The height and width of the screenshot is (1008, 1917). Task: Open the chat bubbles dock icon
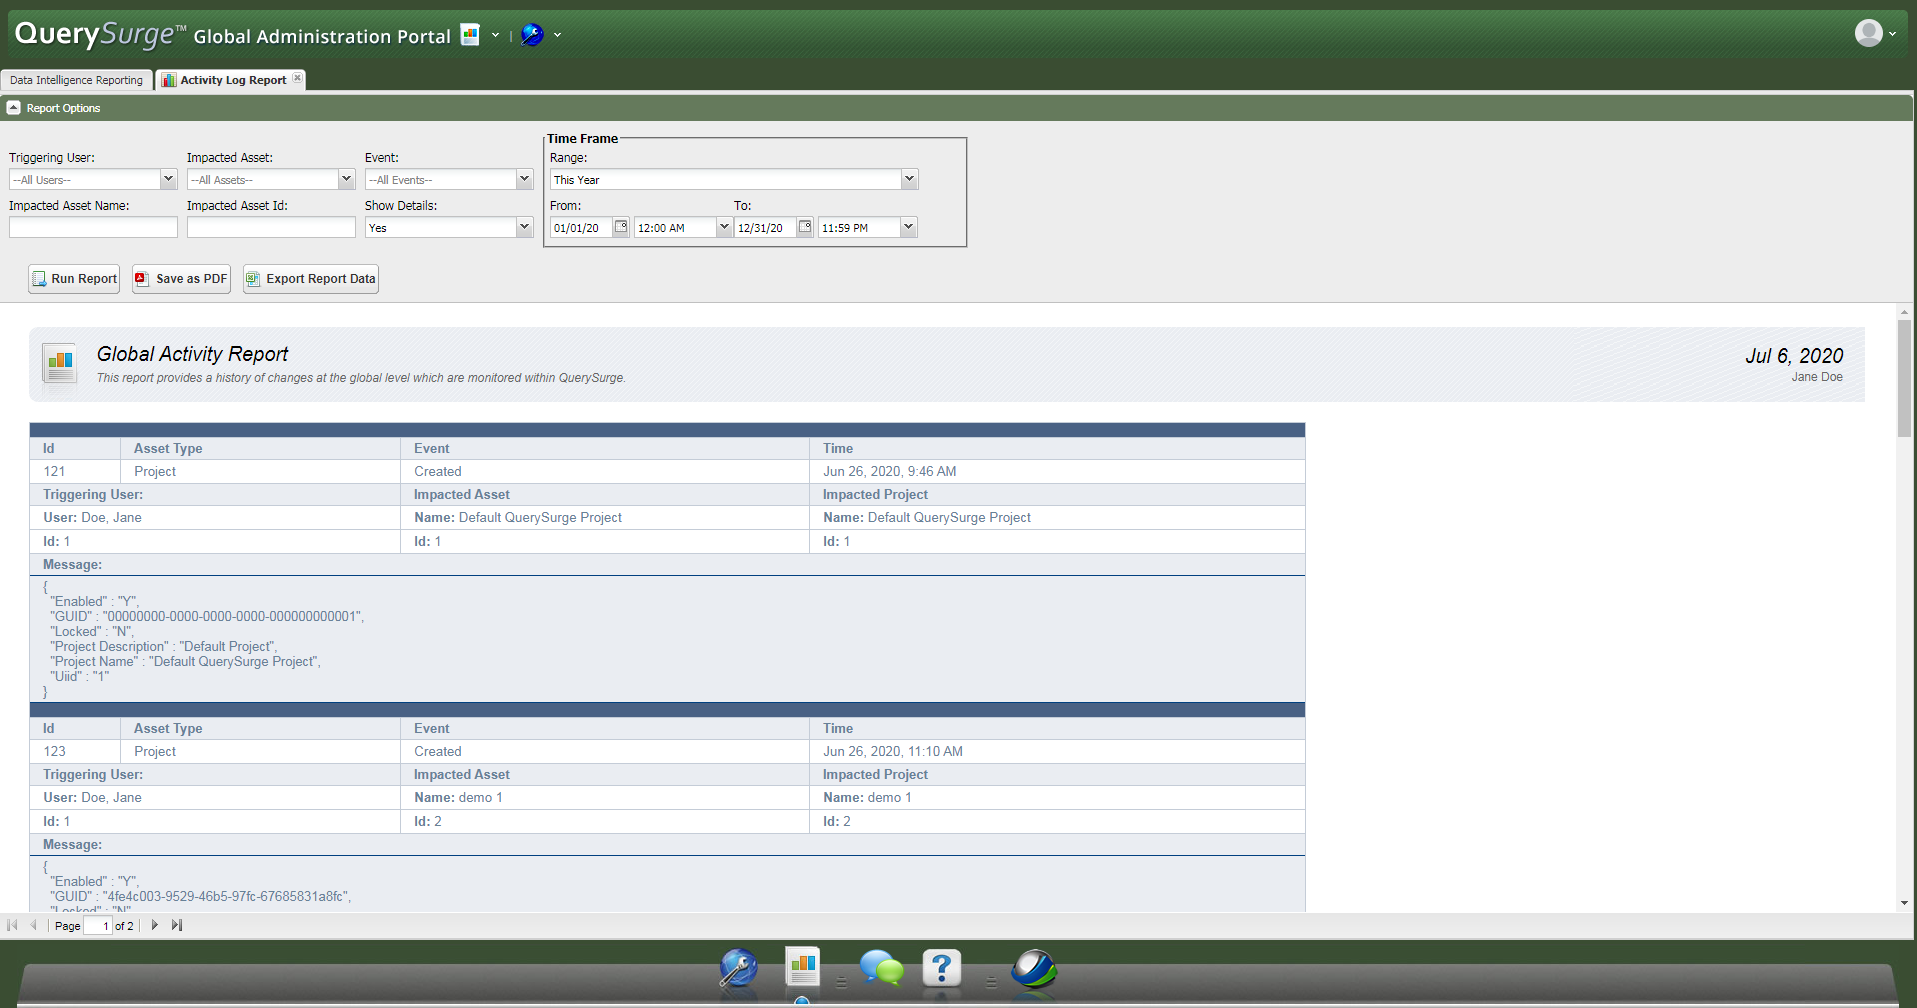click(x=880, y=968)
